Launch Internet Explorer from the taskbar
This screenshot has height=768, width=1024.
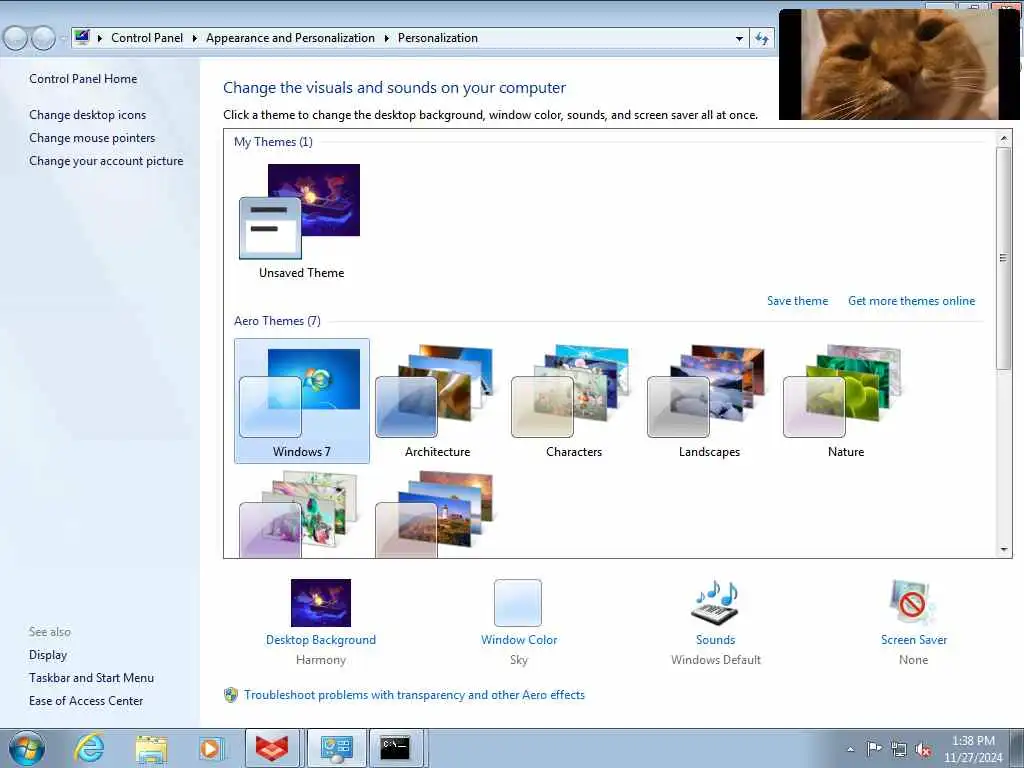pyautogui.click(x=89, y=748)
